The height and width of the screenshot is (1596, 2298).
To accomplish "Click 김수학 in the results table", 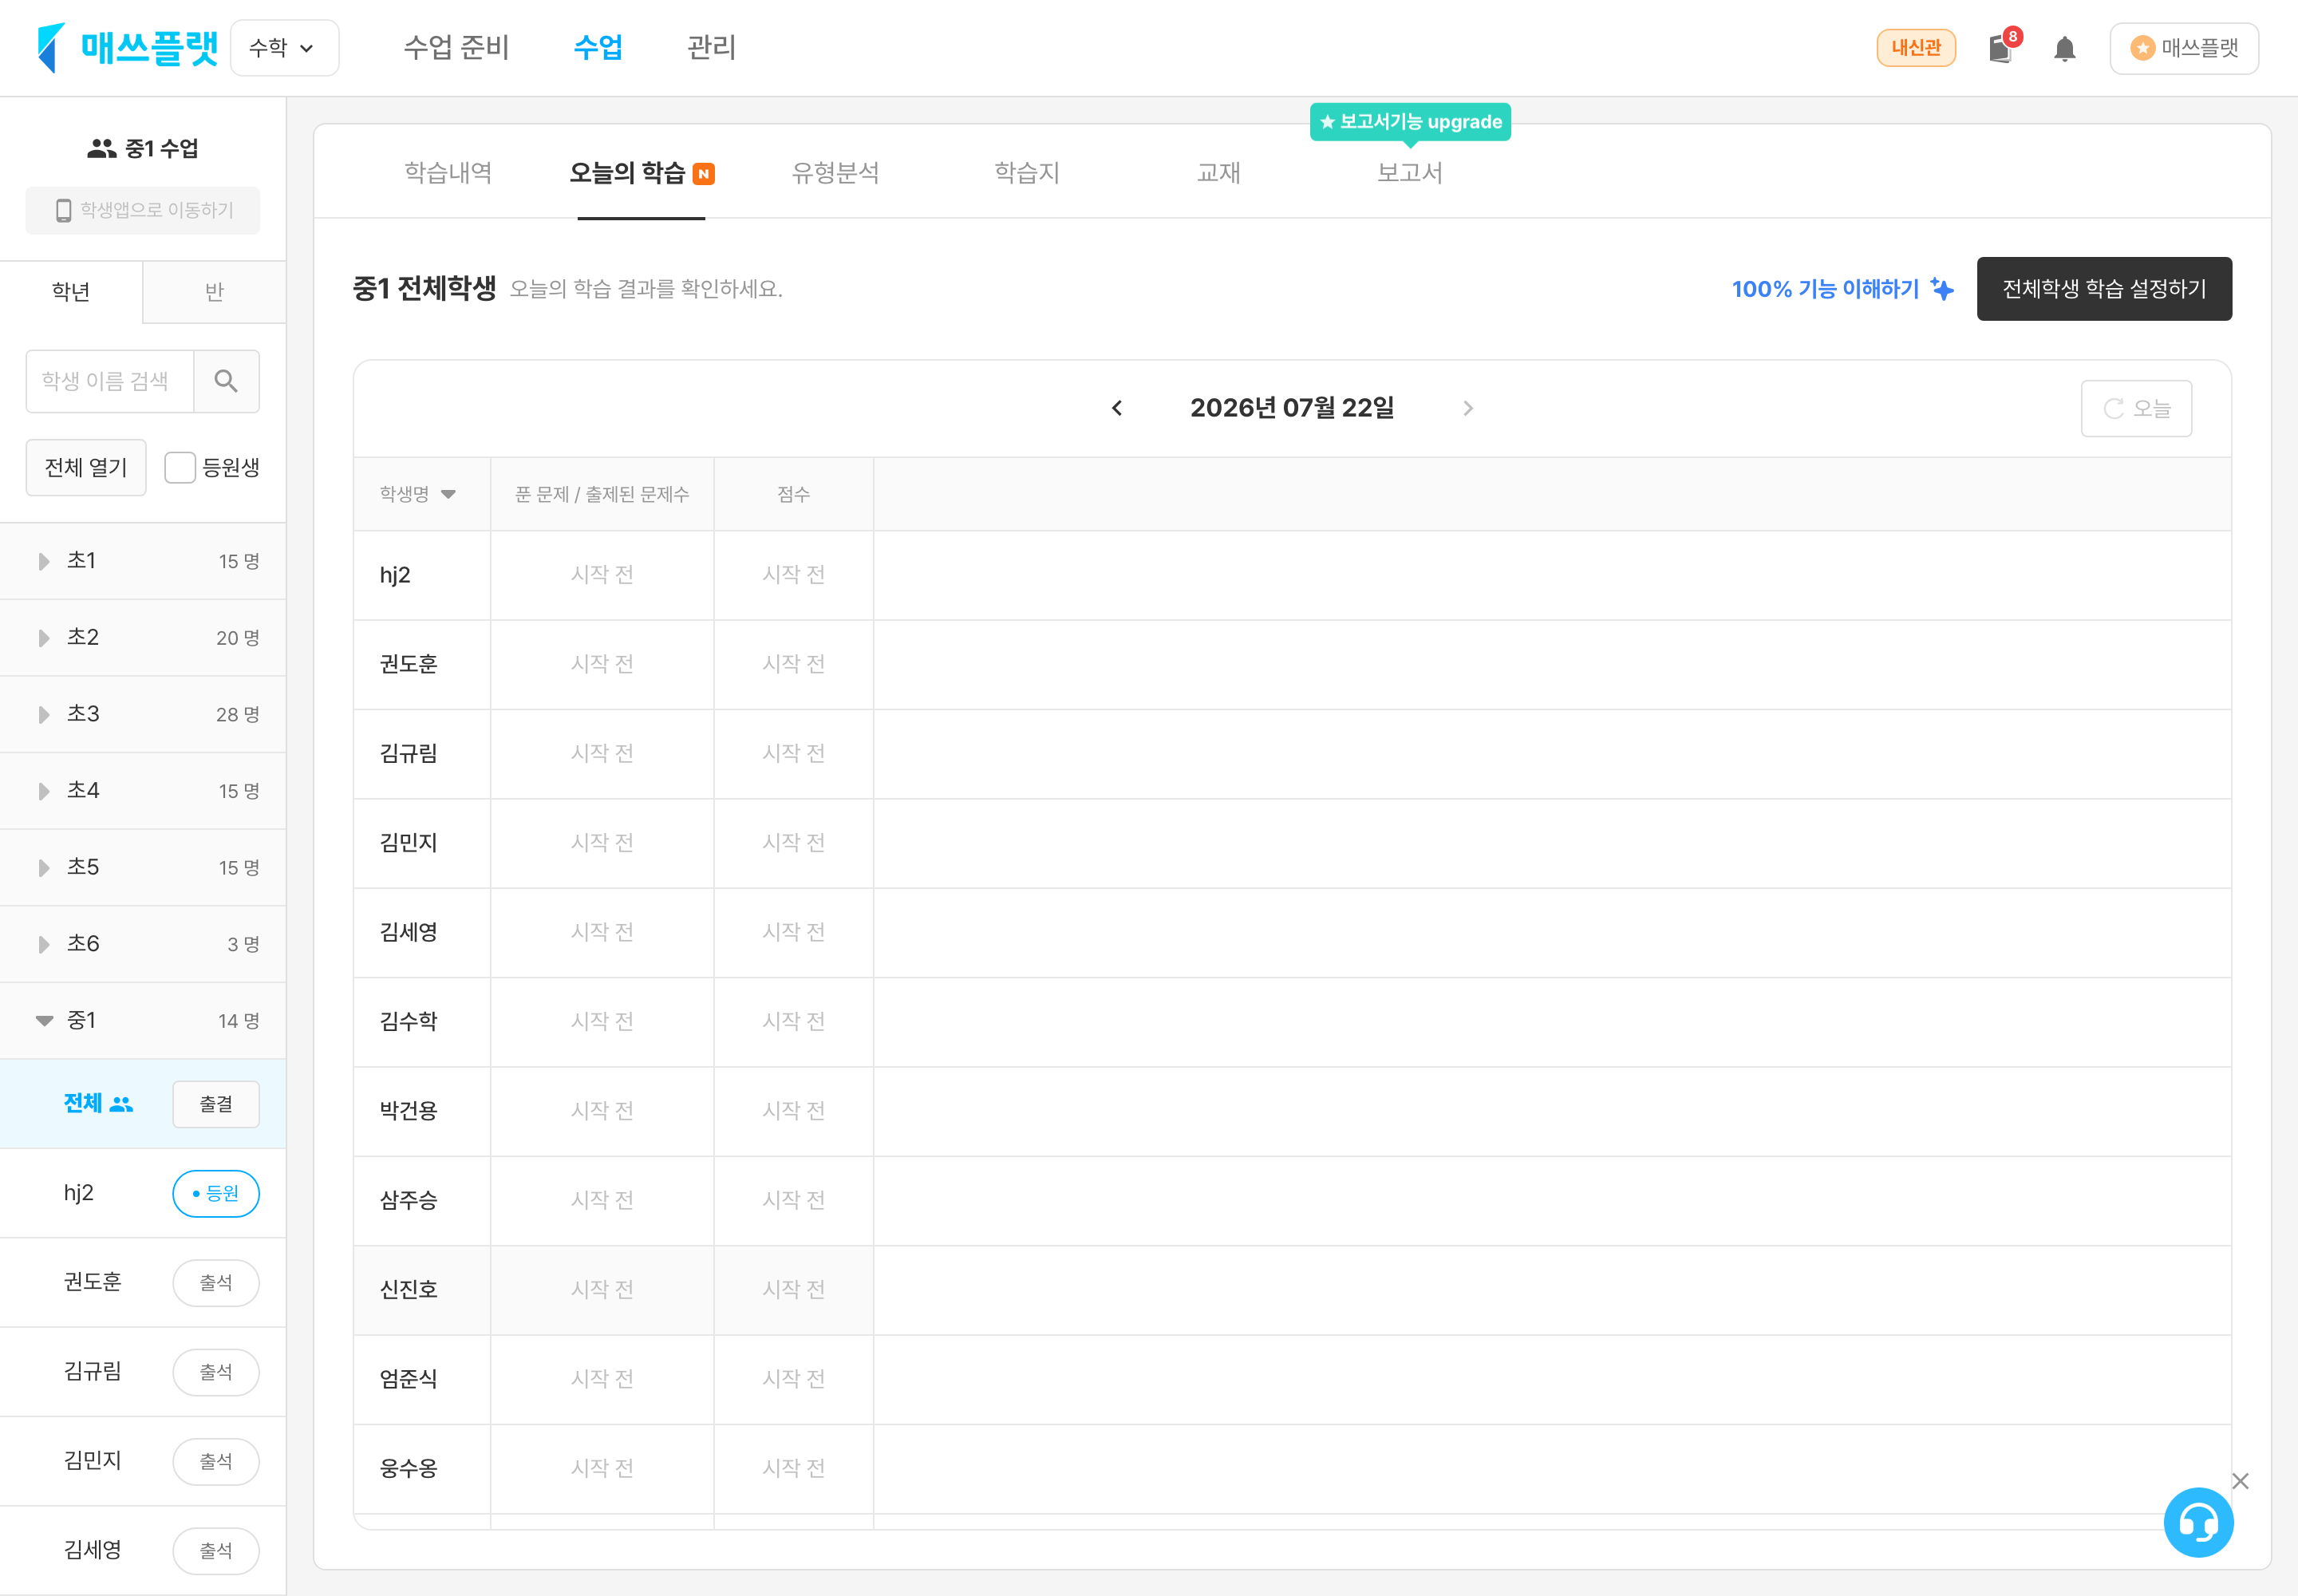I will click(x=408, y=1021).
